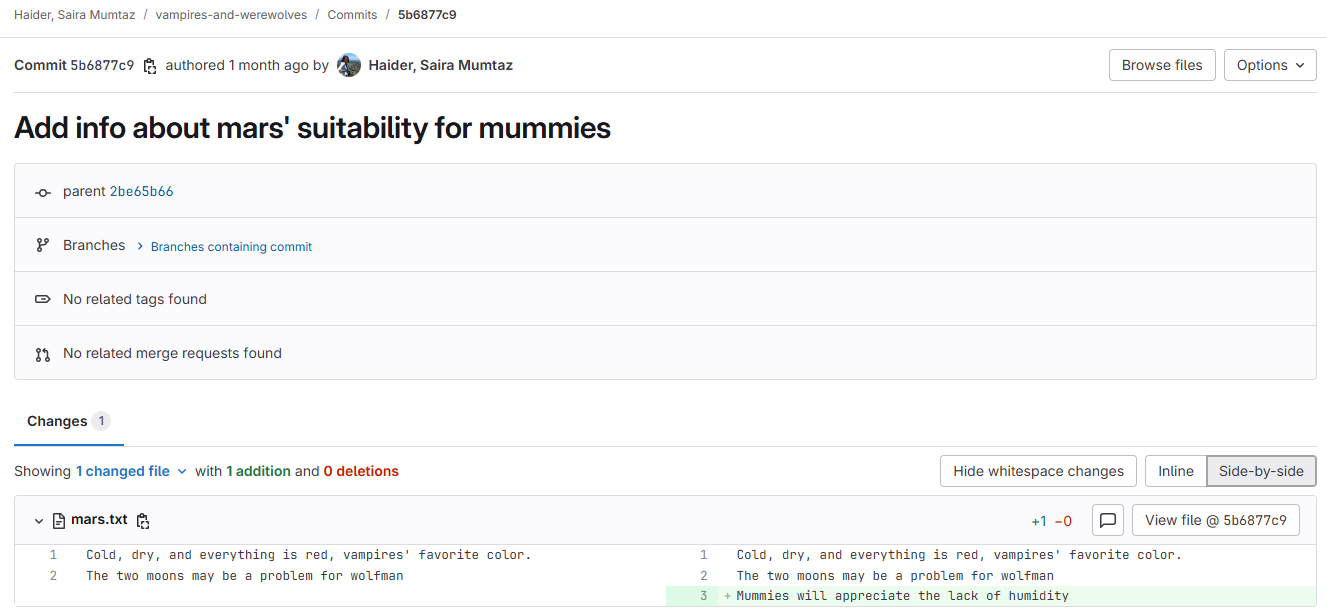The width and height of the screenshot is (1327, 614).
Task: Select Side-by-side diff view
Action: click(x=1261, y=471)
